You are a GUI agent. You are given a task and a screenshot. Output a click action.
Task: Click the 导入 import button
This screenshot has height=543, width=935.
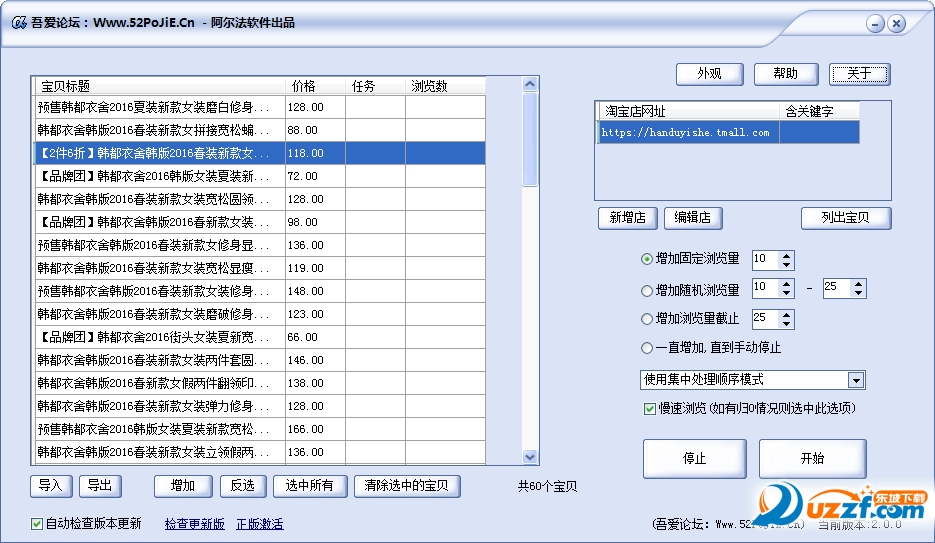51,486
